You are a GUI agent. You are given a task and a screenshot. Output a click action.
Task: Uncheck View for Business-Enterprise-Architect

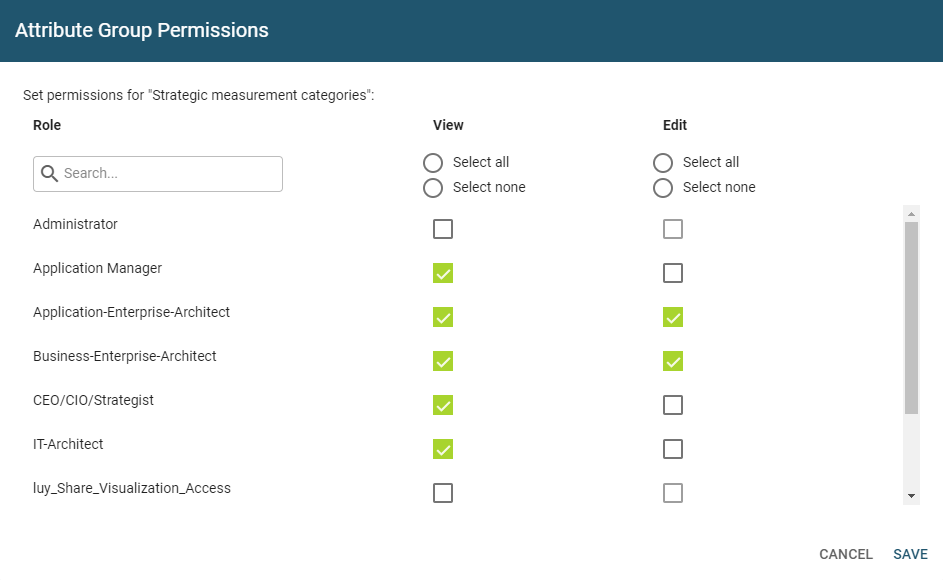click(x=443, y=361)
